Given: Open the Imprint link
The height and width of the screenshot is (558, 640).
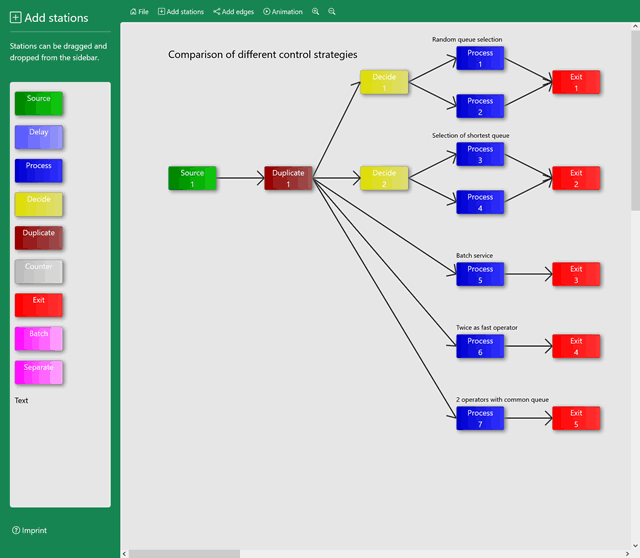Looking at the screenshot, I should click(30, 530).
